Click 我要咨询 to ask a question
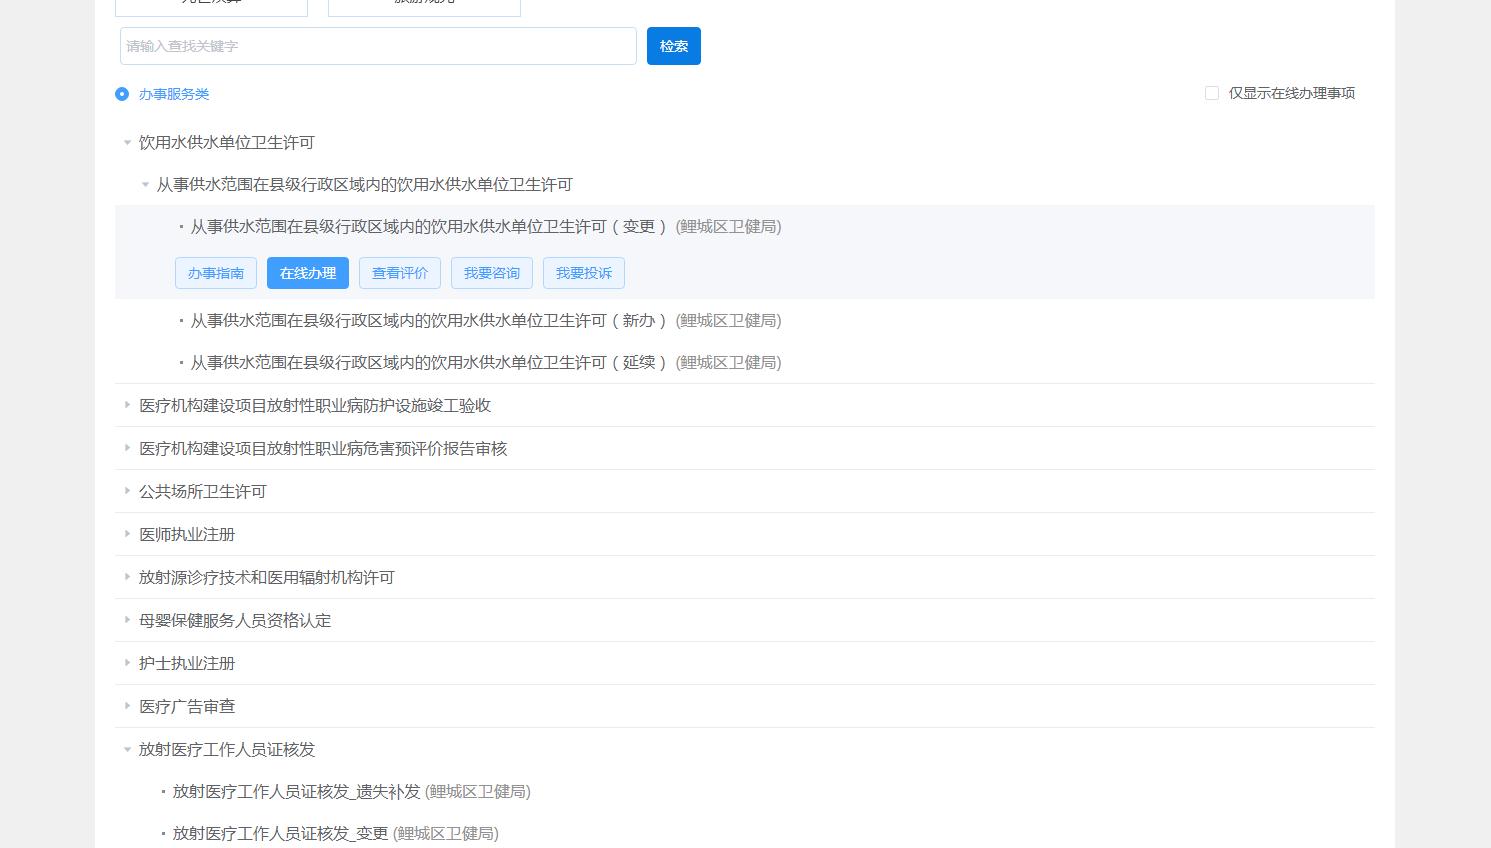Image resolution: width=1491 pixels, height=848 pixels. [491, 272]
